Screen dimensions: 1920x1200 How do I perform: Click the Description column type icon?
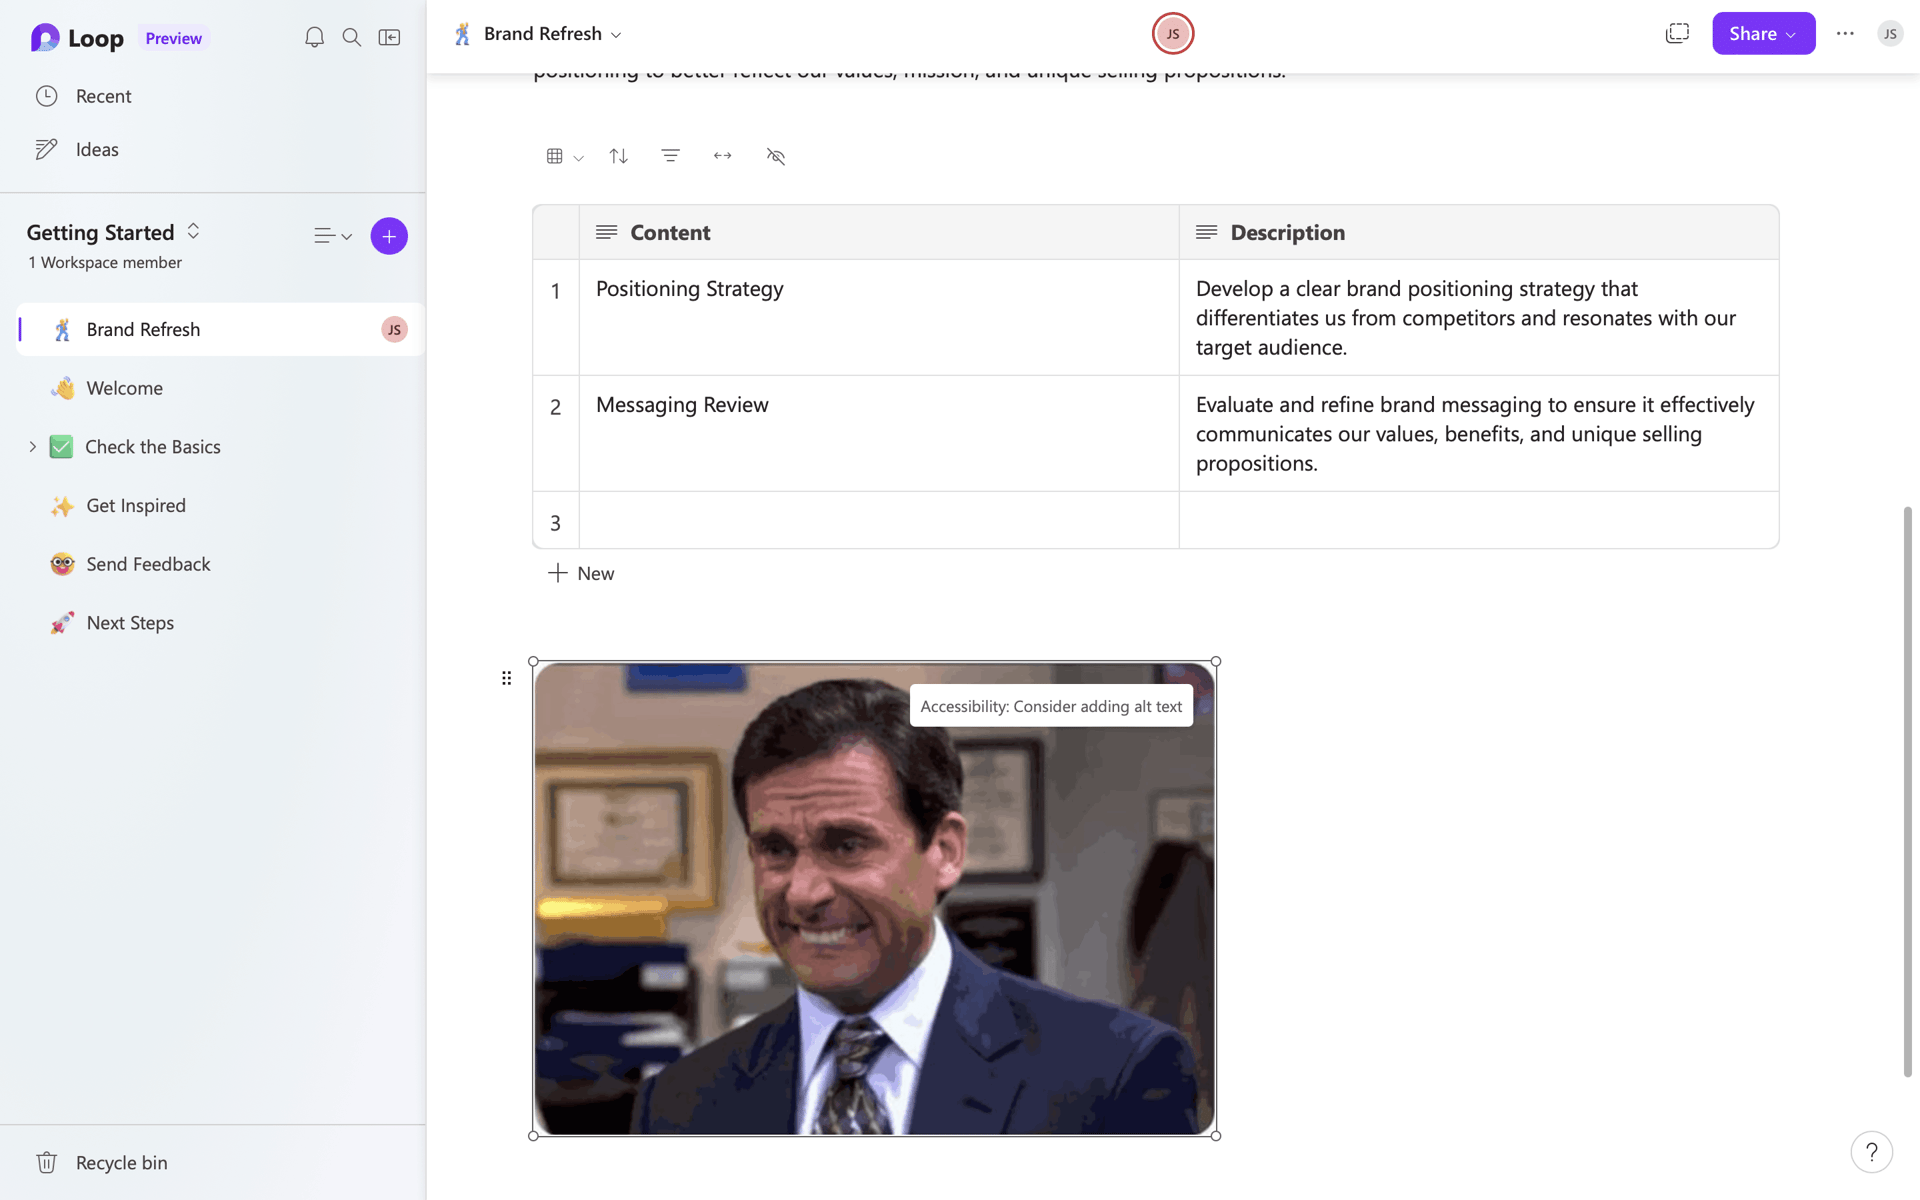click(1206, 232)
